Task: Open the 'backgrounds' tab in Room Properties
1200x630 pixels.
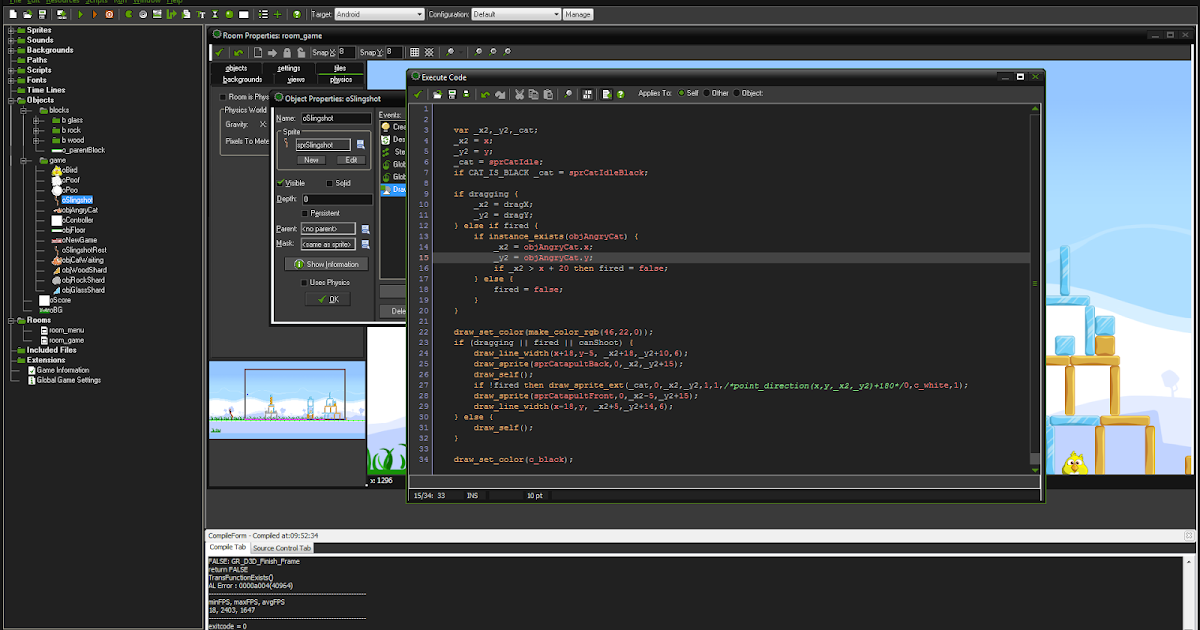Action: 243,79
